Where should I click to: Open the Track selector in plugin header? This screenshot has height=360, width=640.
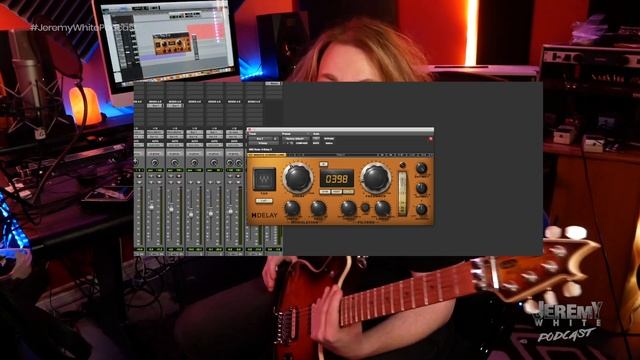point(263,139)
